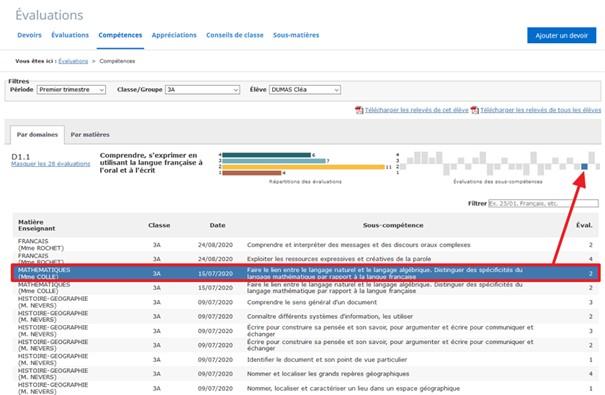Image resolution: width=605 pixels, height=395 pixels.
Task: Click Télécharger les relevés de cet élève link
Action: [x=417, y=110]
